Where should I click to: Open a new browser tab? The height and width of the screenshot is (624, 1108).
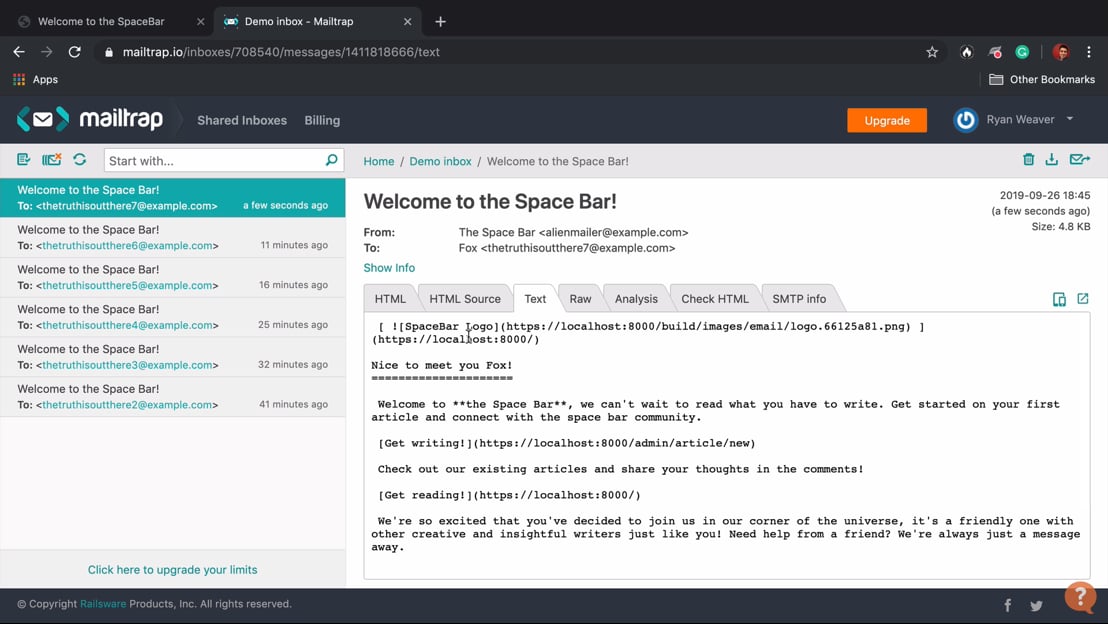click(x=440, y=21)
